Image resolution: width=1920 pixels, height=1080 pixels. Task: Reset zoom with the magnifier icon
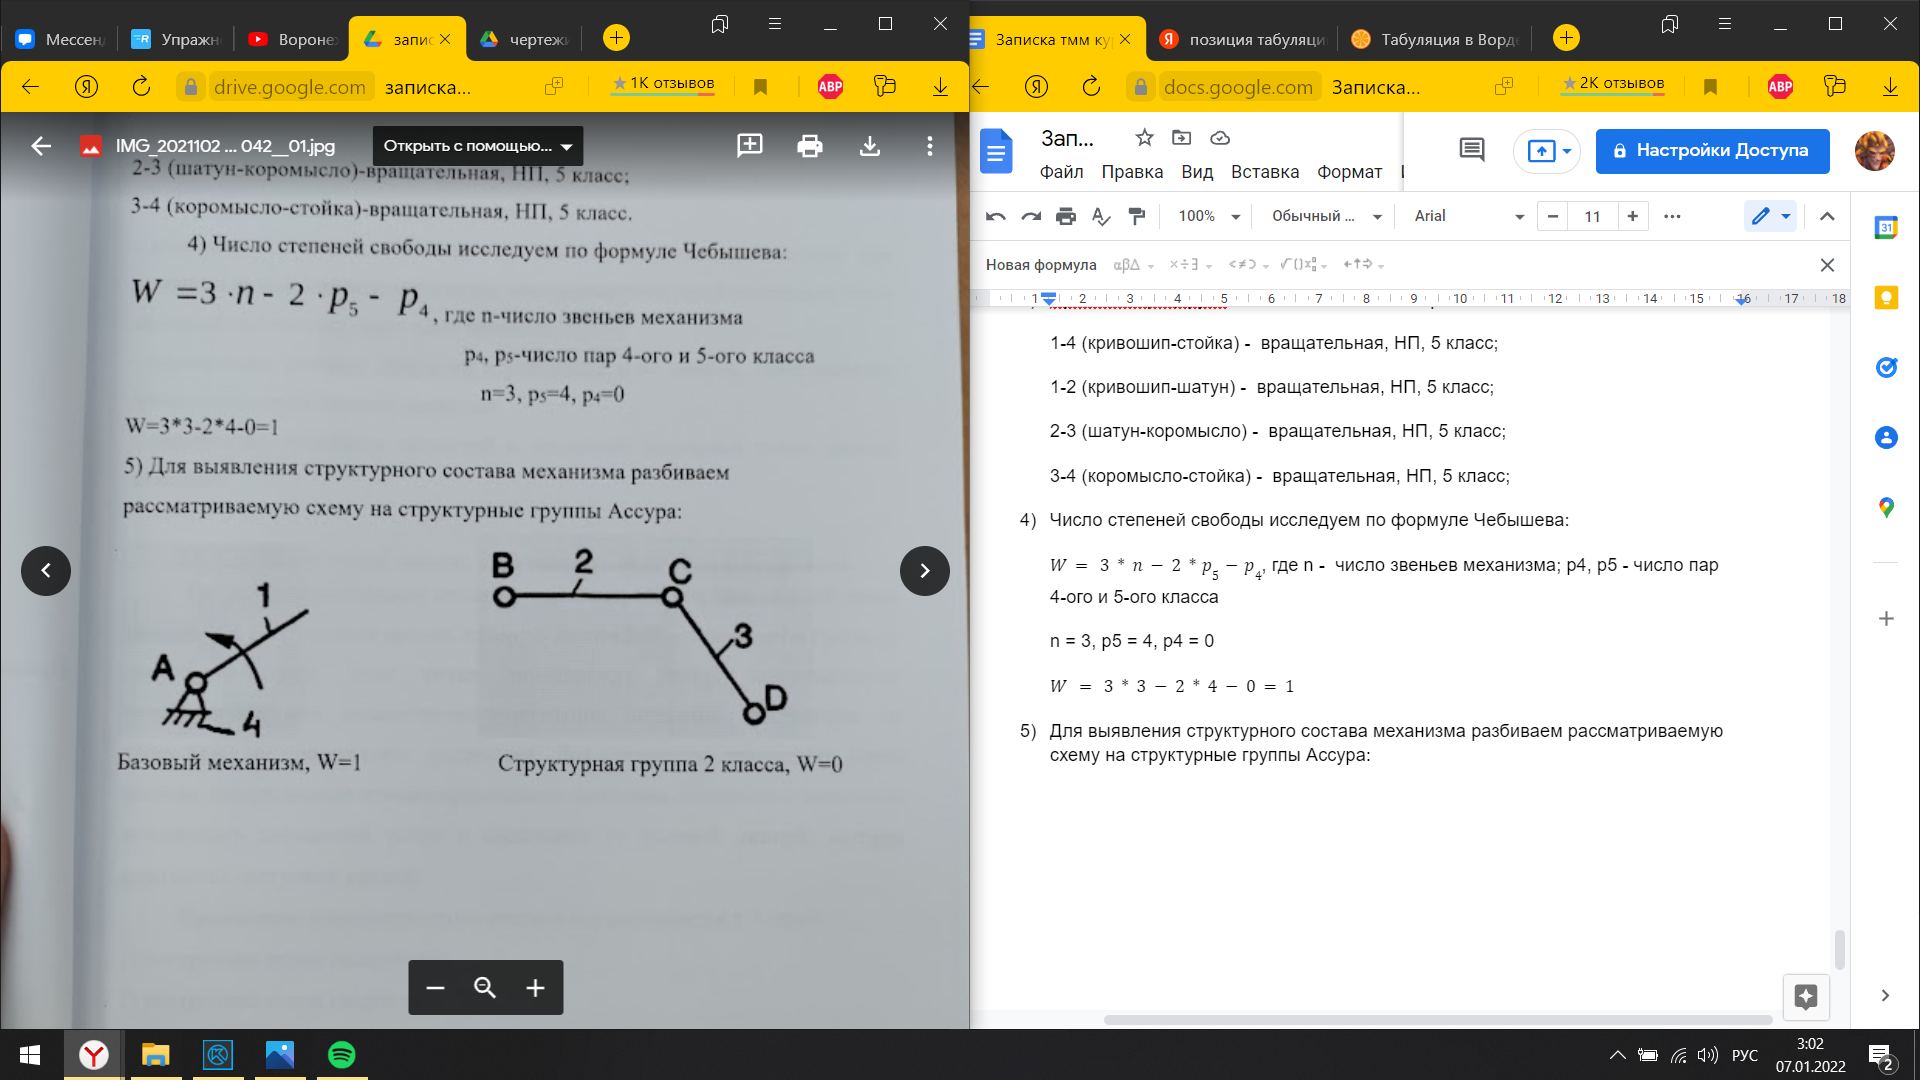(485, 988)
